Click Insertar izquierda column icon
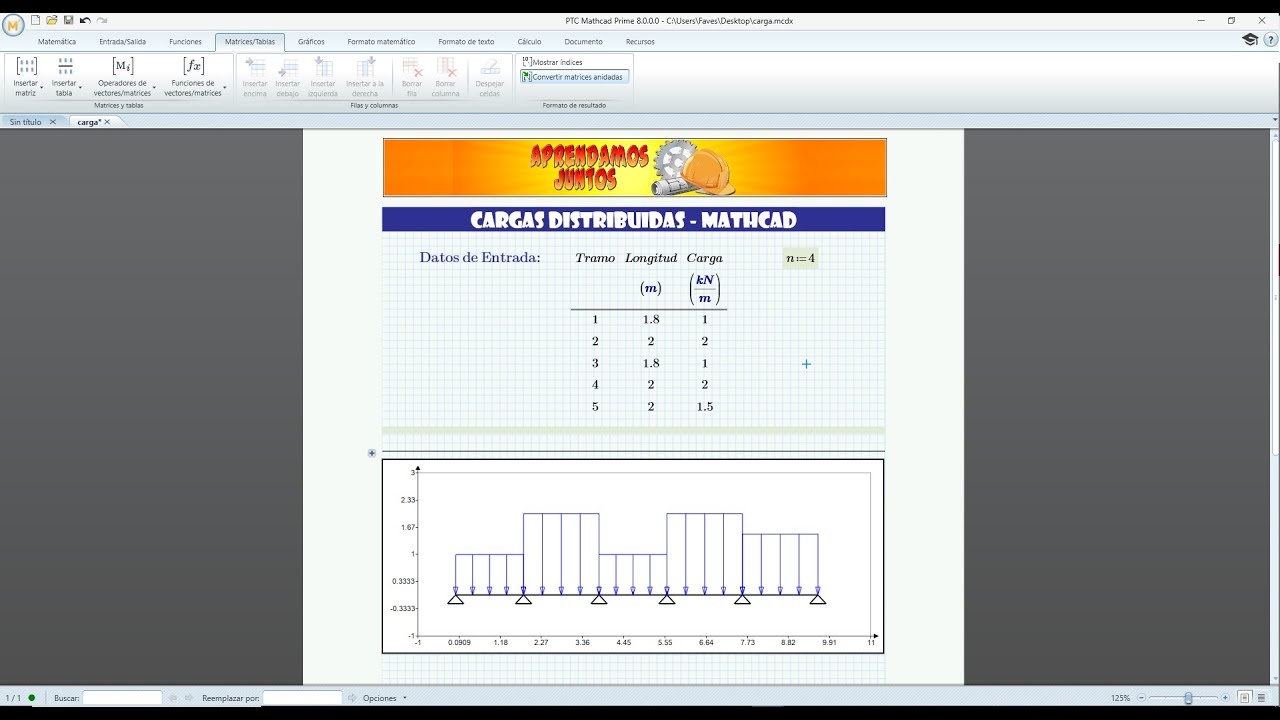The width and height of the screenshot is (1280, 720). click(x=323, y=67)
